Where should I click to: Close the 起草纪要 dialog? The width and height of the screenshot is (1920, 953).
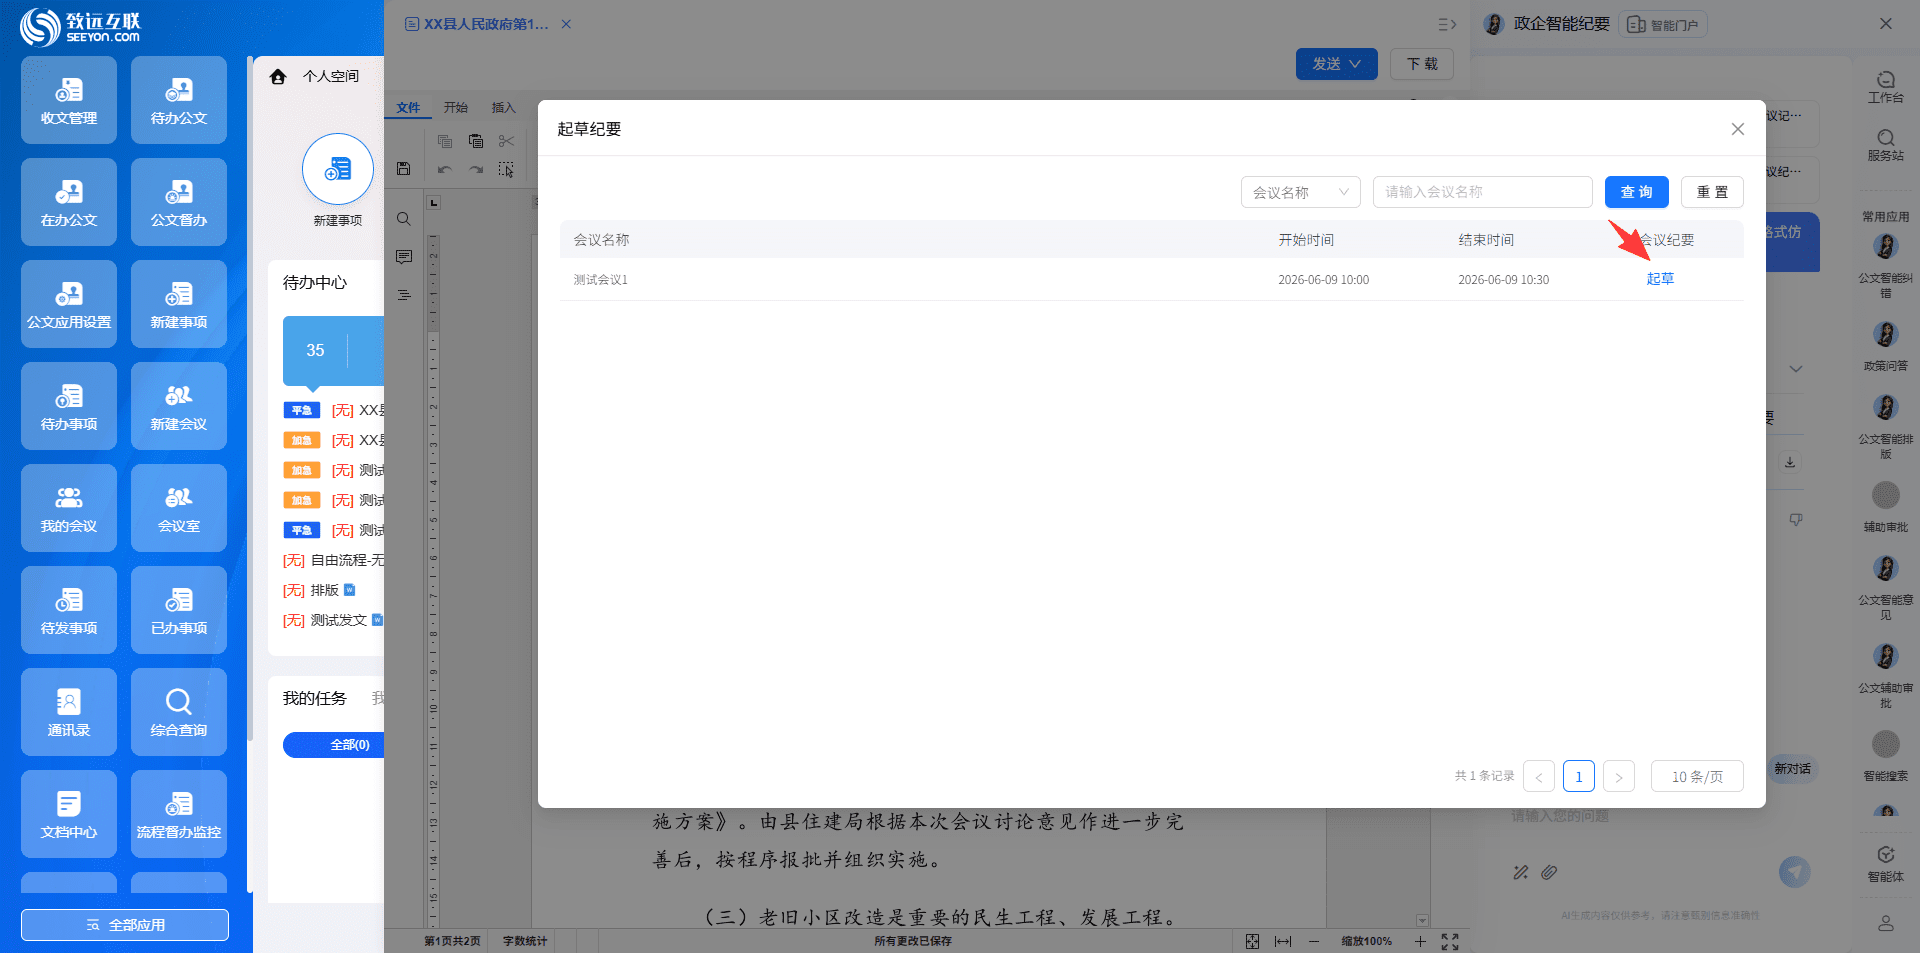coord(1738,129)
